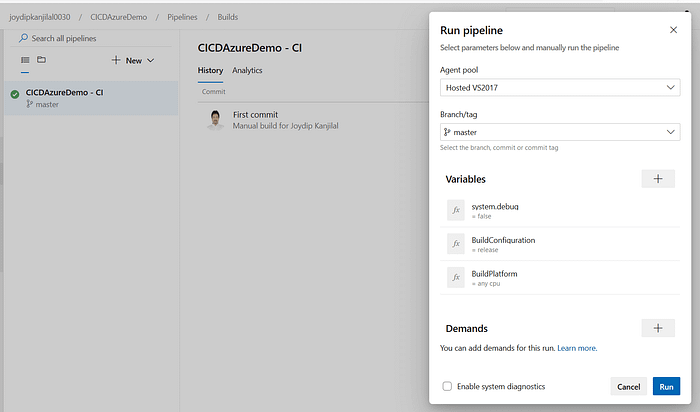Click the Search all pipelines field
The width and height of the screenshot is (700, 412).
point(85,38)
